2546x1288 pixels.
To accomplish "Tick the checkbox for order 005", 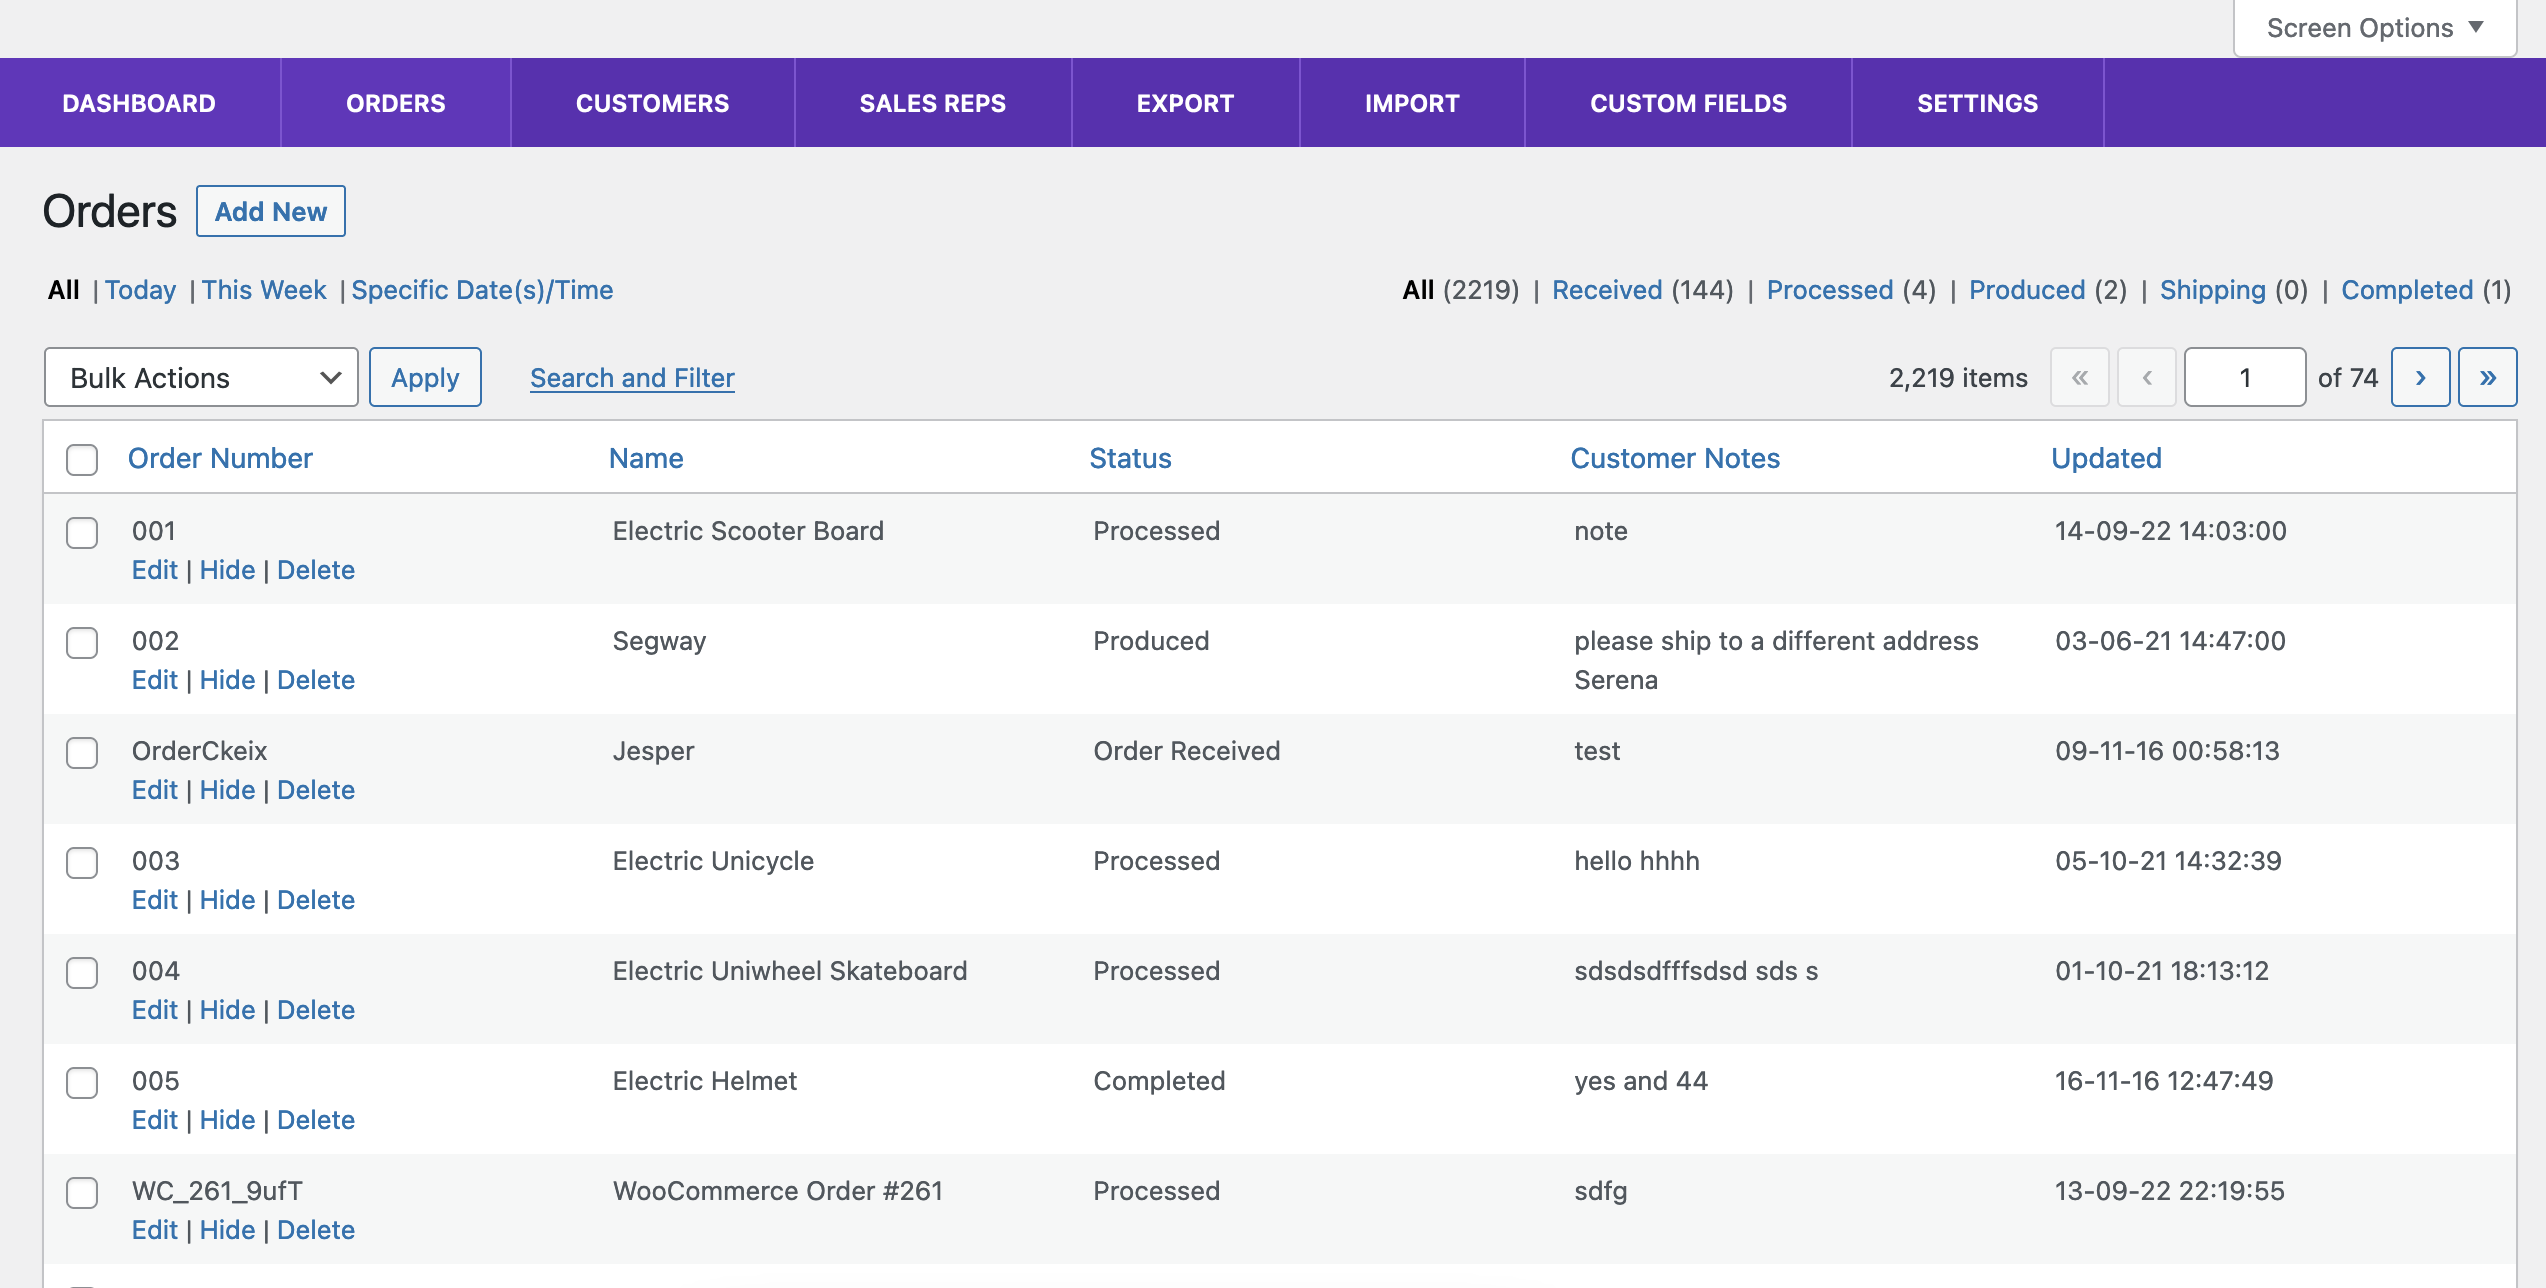I will point(82,1082).
